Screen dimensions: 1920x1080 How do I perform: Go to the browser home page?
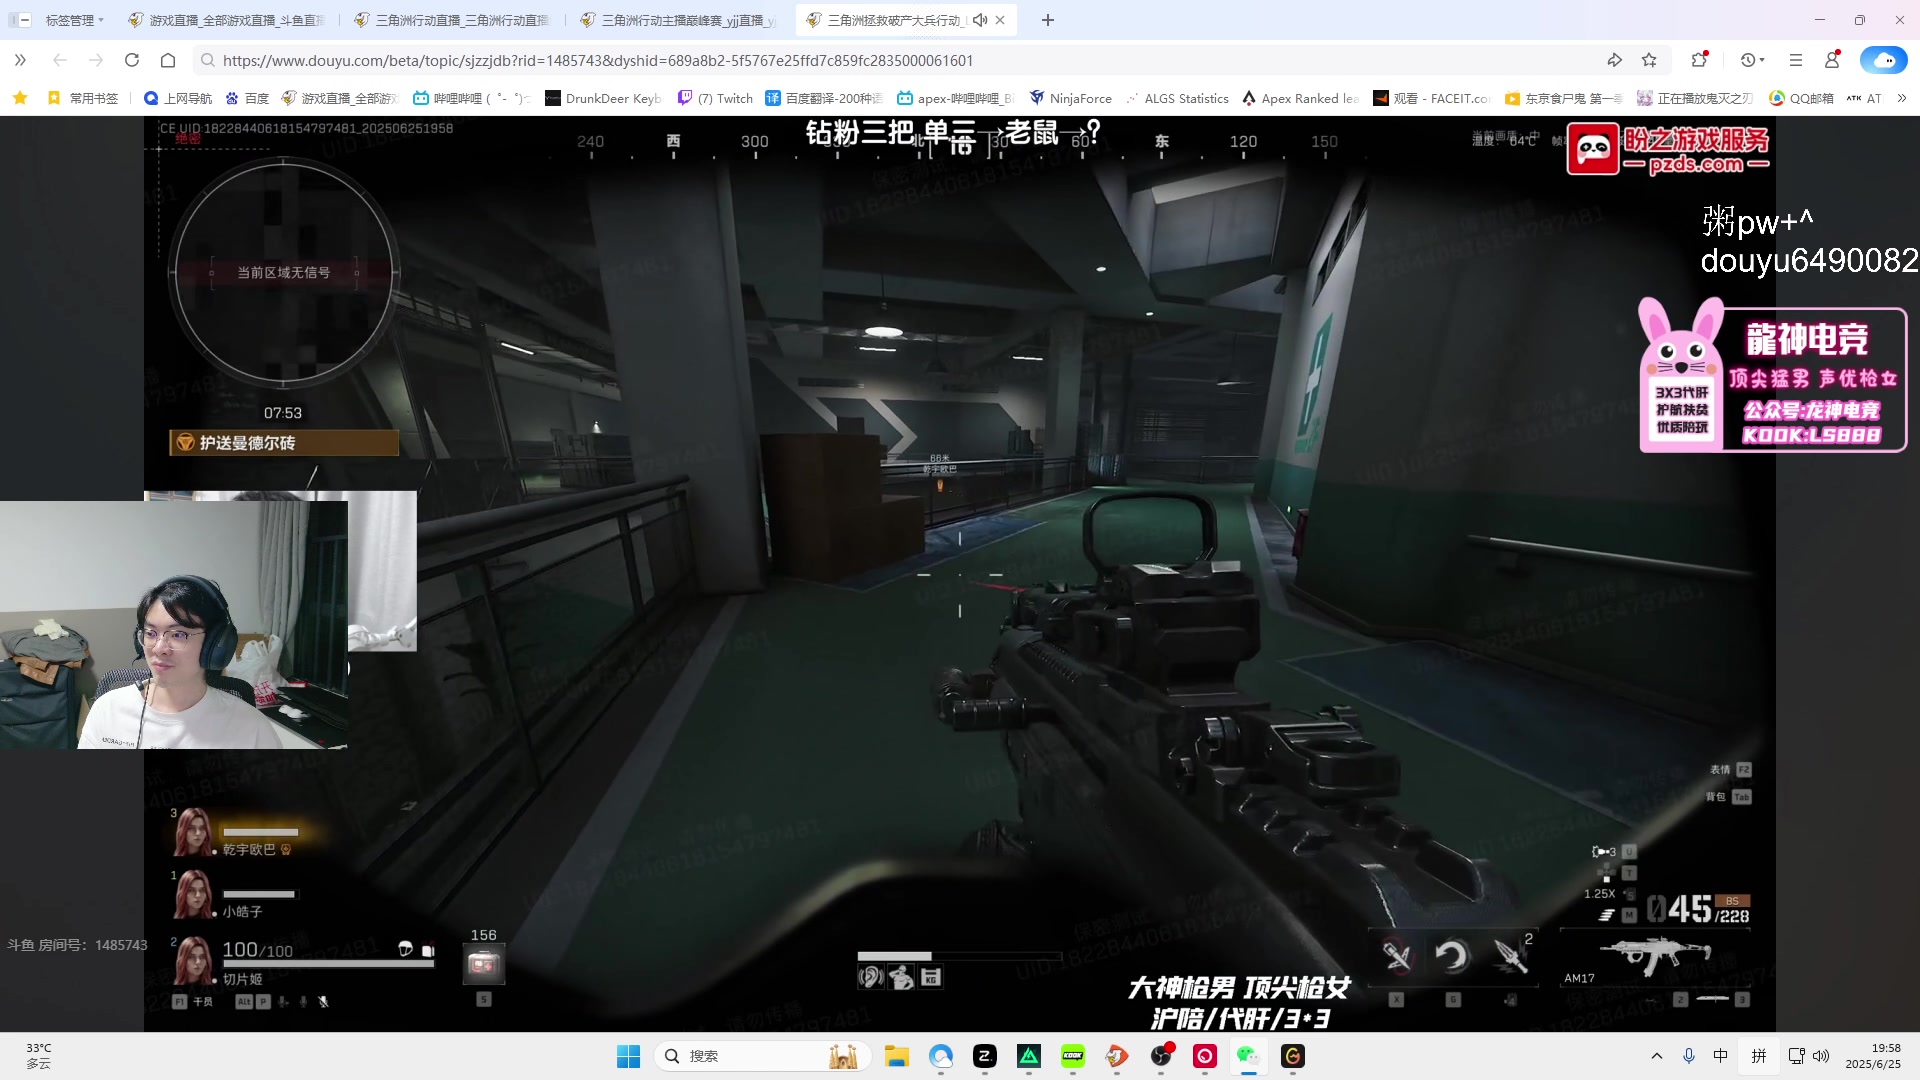(168, 60)
